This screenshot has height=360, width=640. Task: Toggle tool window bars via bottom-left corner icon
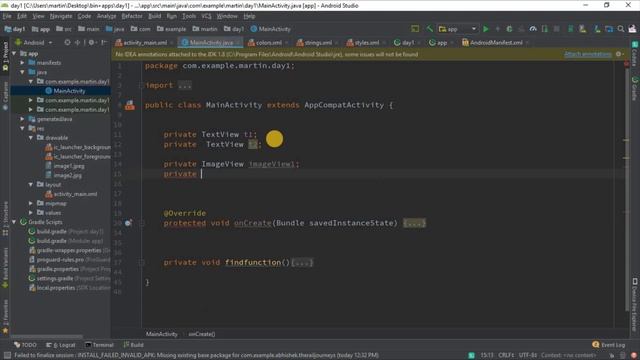[x=7, y=356]
